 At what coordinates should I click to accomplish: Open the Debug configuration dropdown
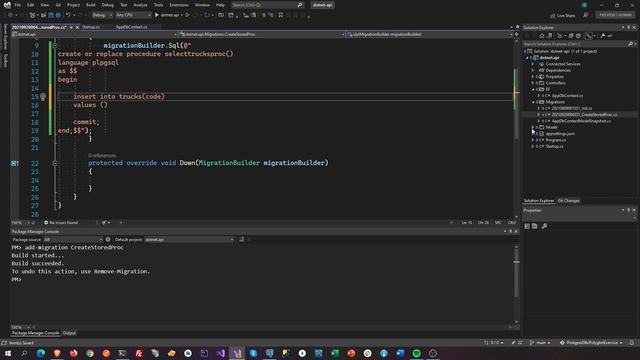coord(102,15)
